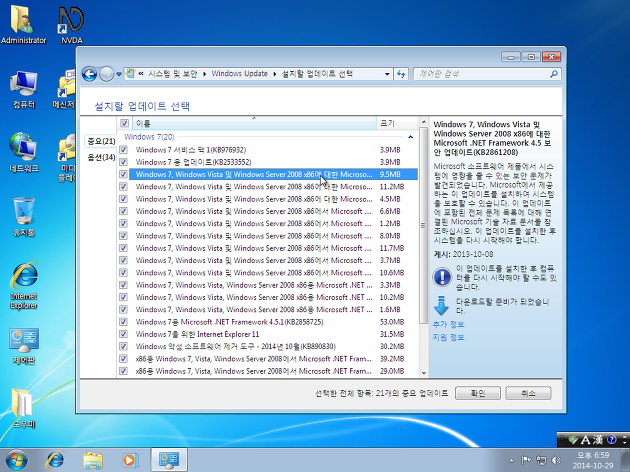Sort by the 이름 column header
Viewport: 630px width, 472px height.
pos(254,123)
